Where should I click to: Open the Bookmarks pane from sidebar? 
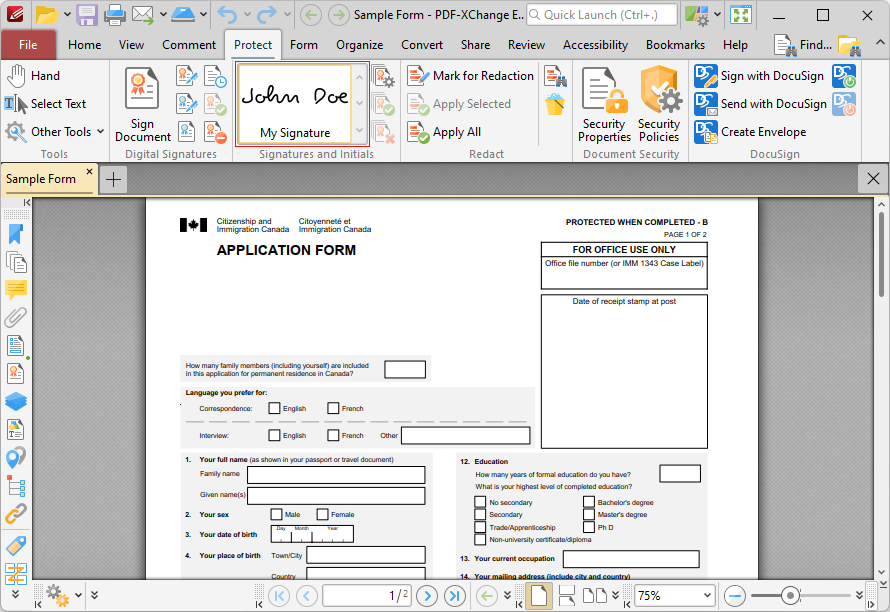(x=16, y=234)
